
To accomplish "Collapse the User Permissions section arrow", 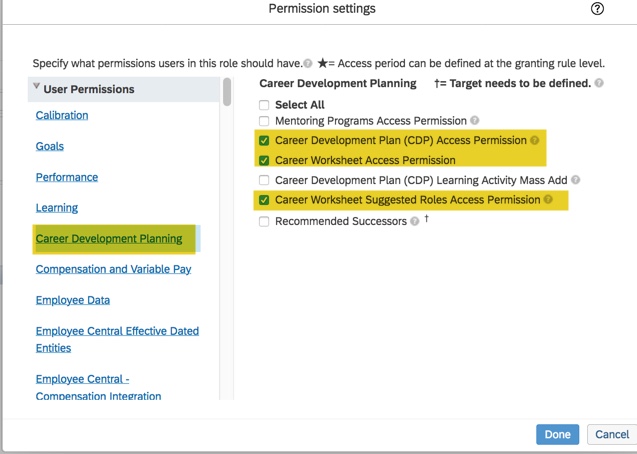I will (37, 88).
